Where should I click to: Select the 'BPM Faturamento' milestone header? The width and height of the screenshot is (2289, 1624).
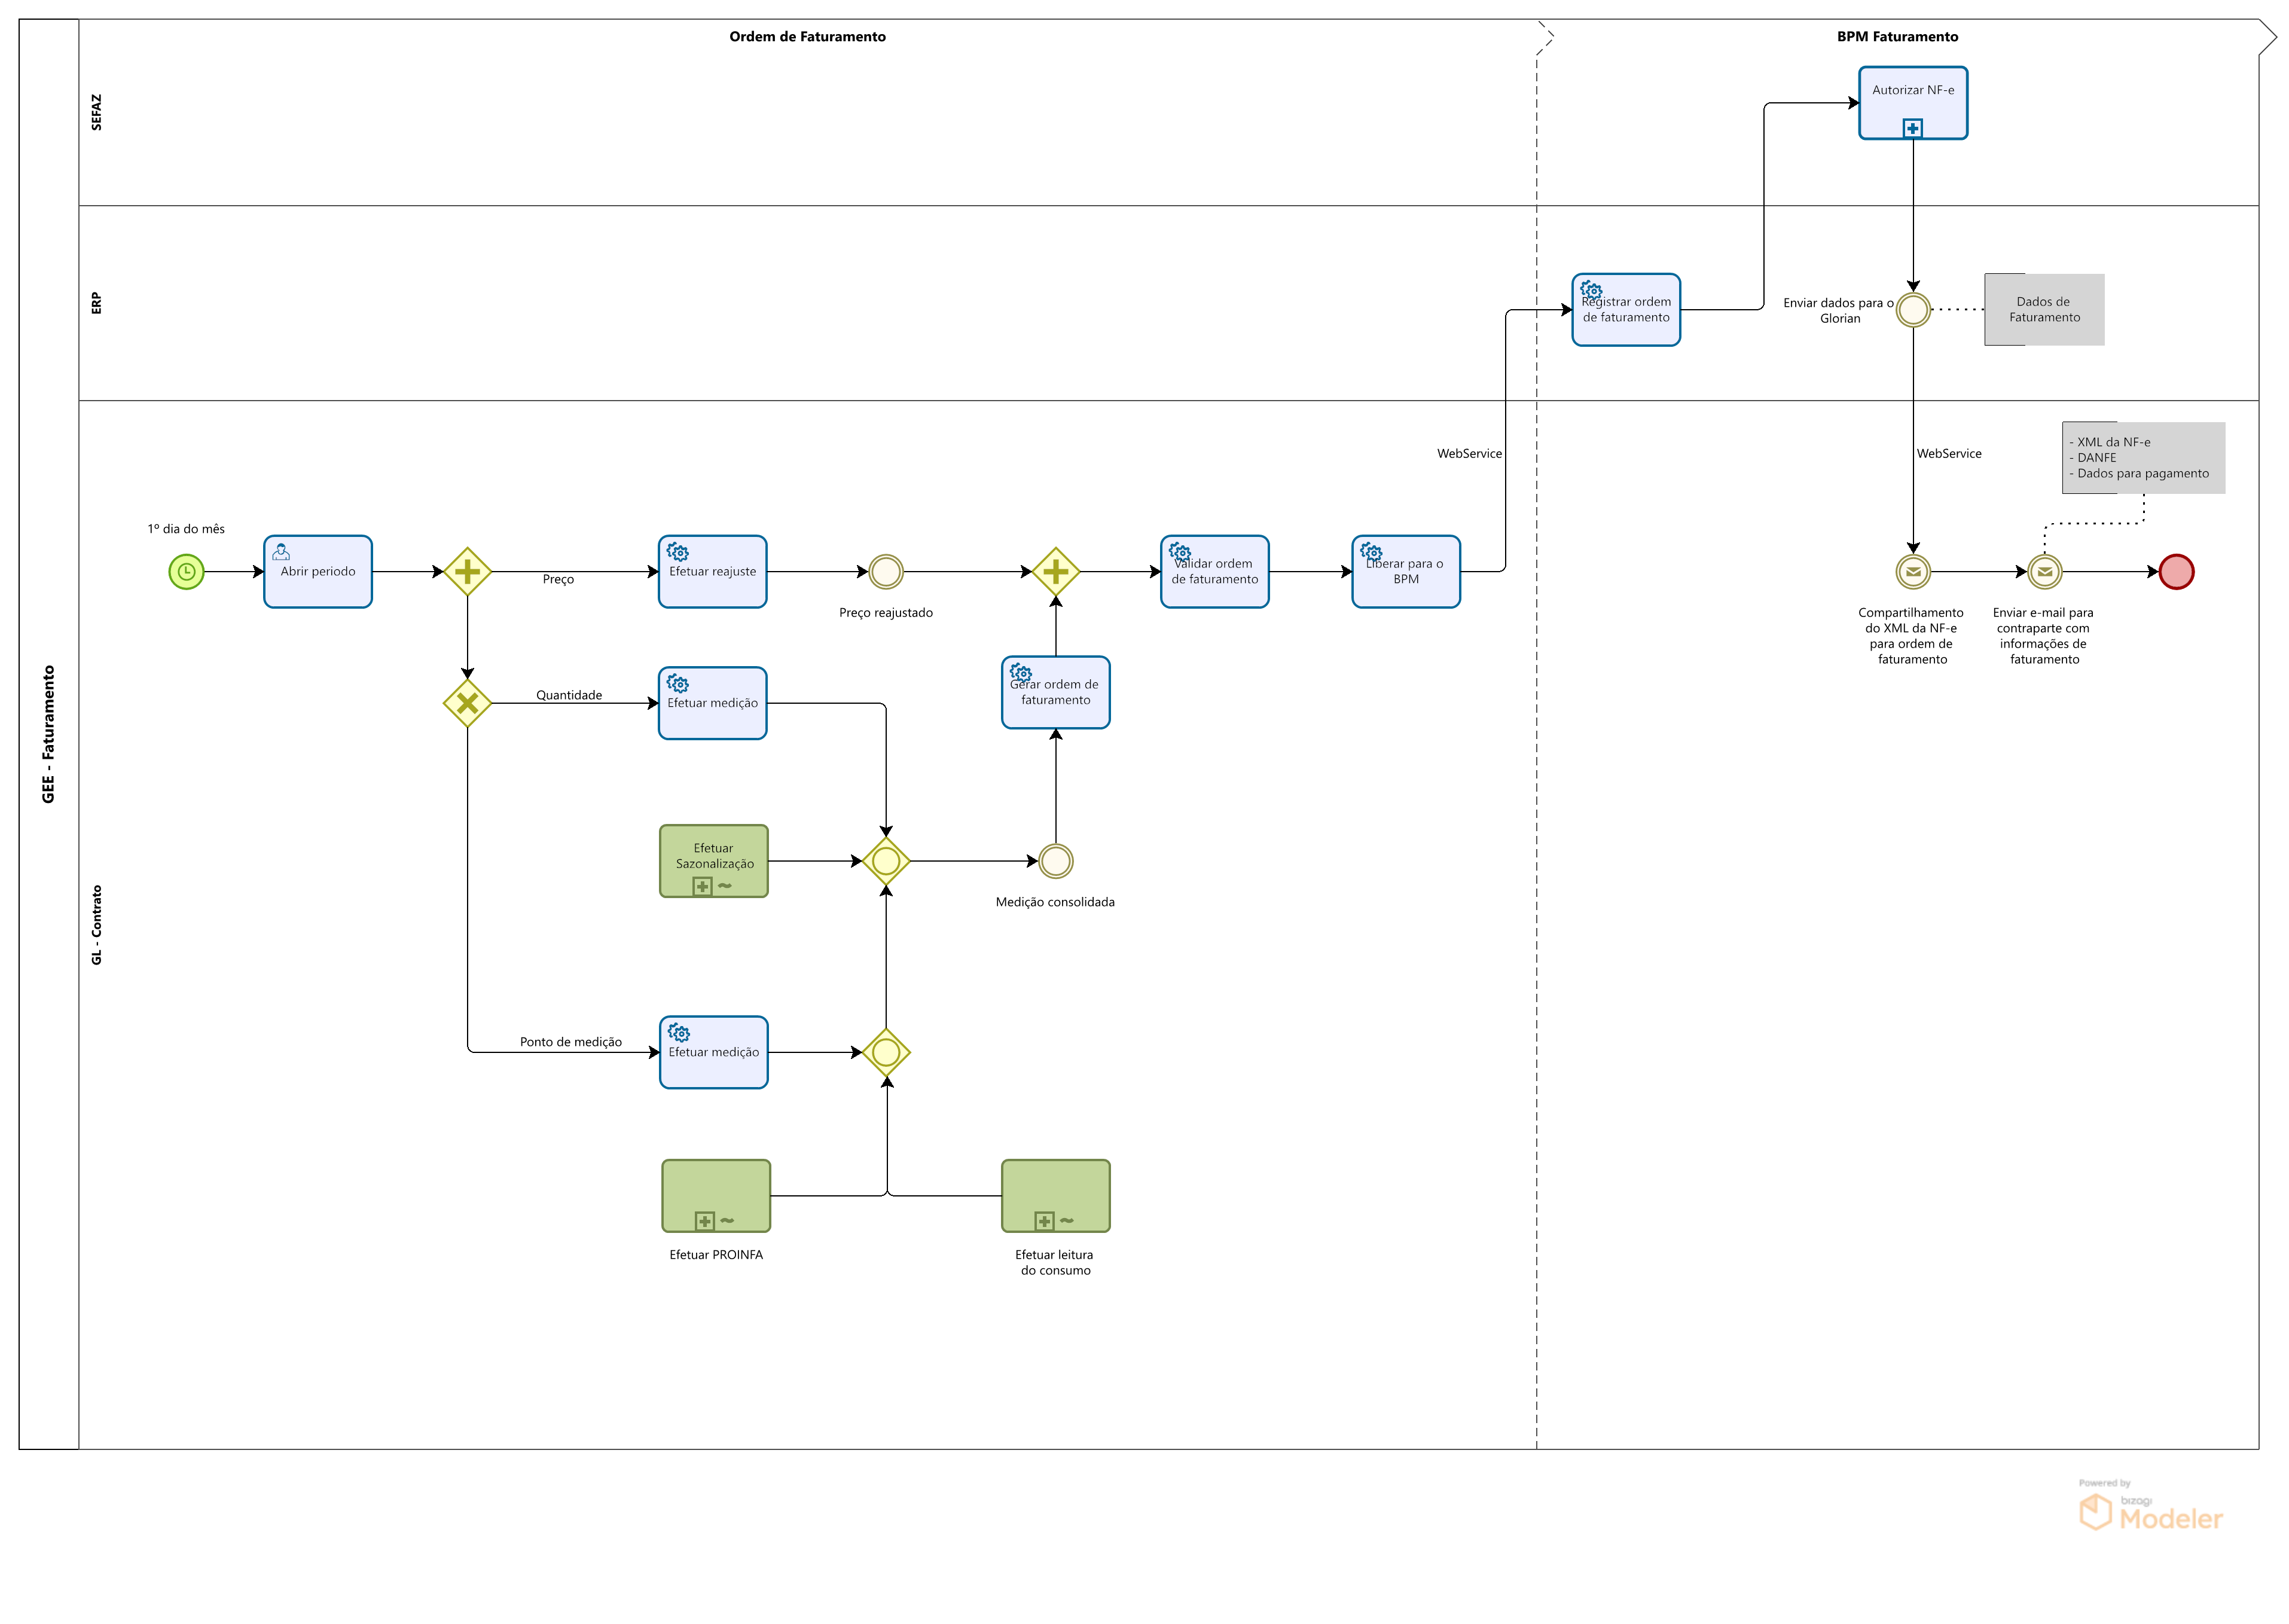point(1897,37)
